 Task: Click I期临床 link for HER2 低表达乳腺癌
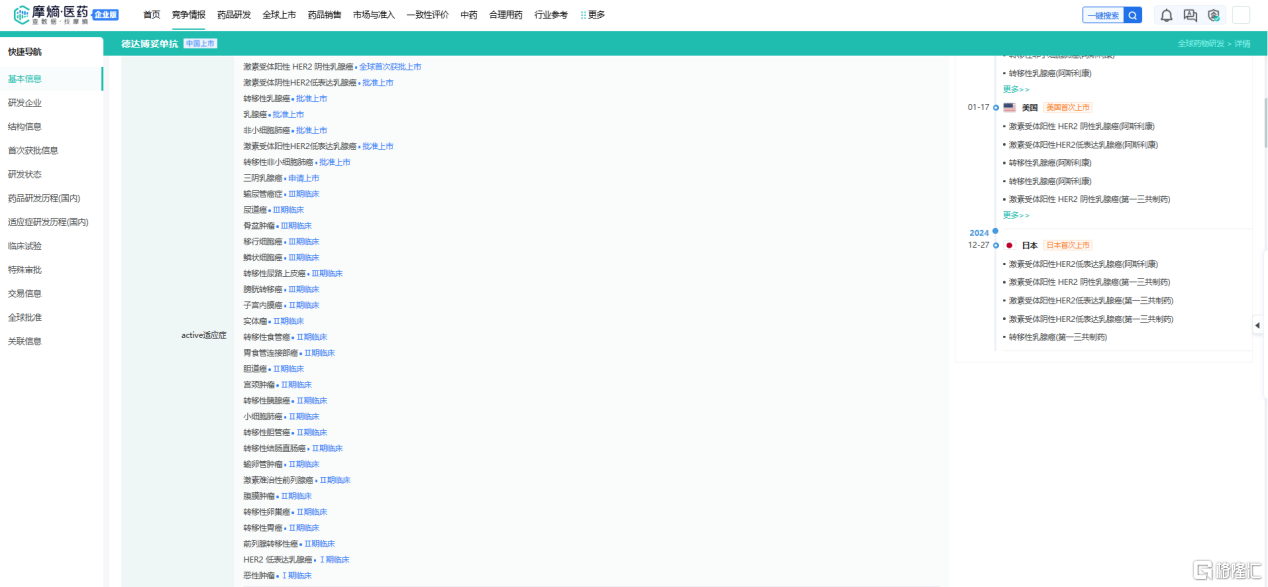pyautogui.click(x=334, y=559)
